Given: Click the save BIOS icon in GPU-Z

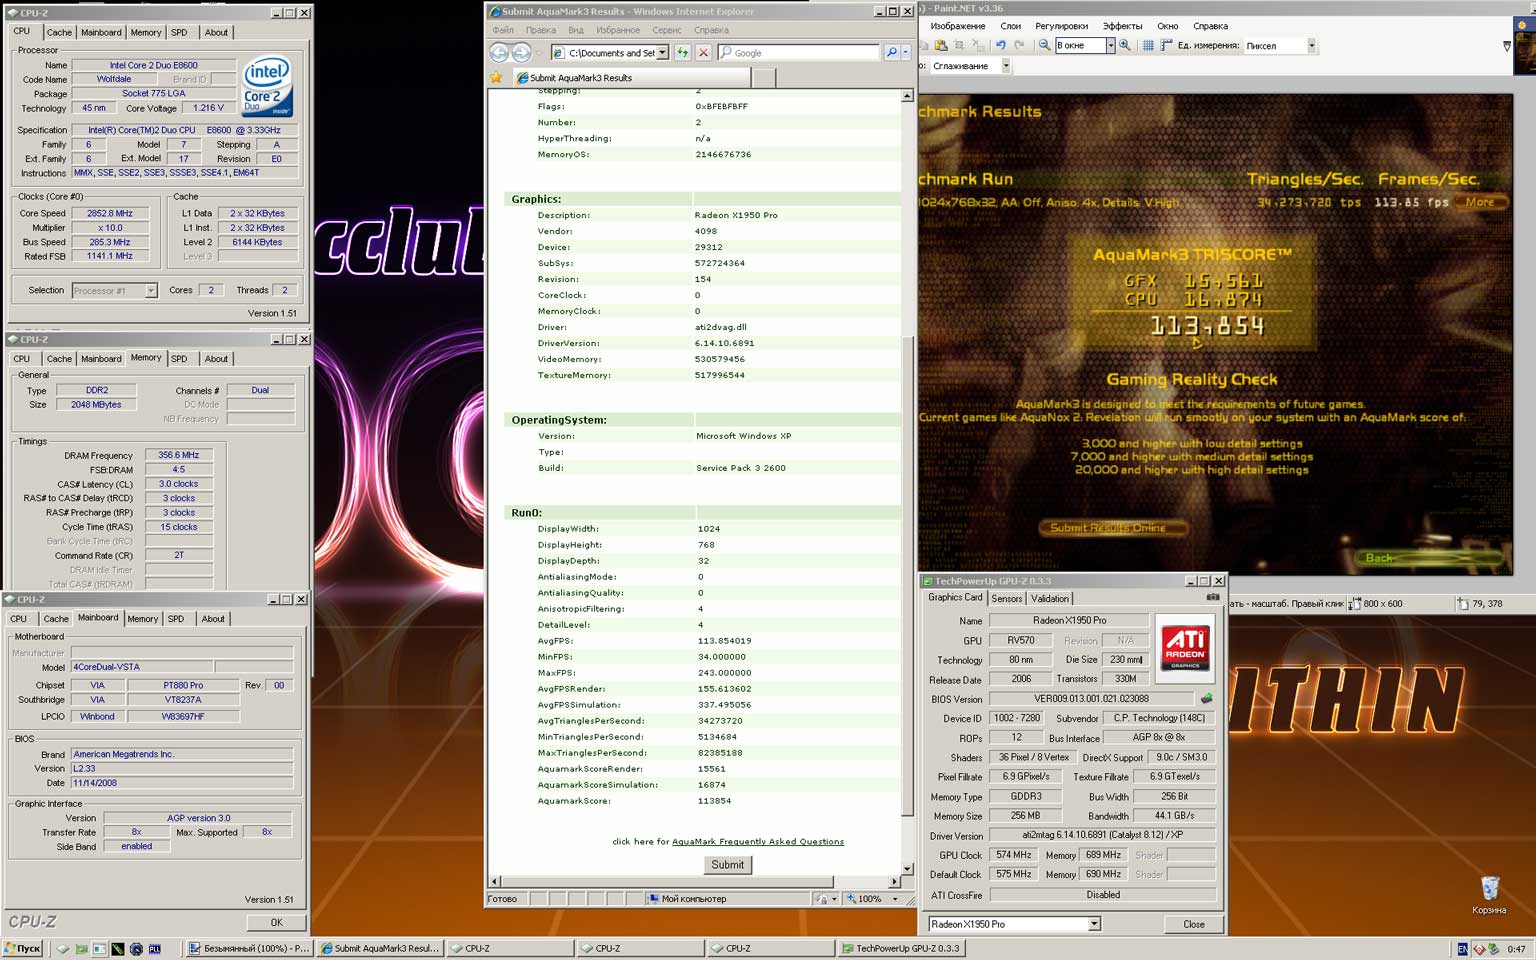Looking at the screenshot, I should (x=1207, y=698).
